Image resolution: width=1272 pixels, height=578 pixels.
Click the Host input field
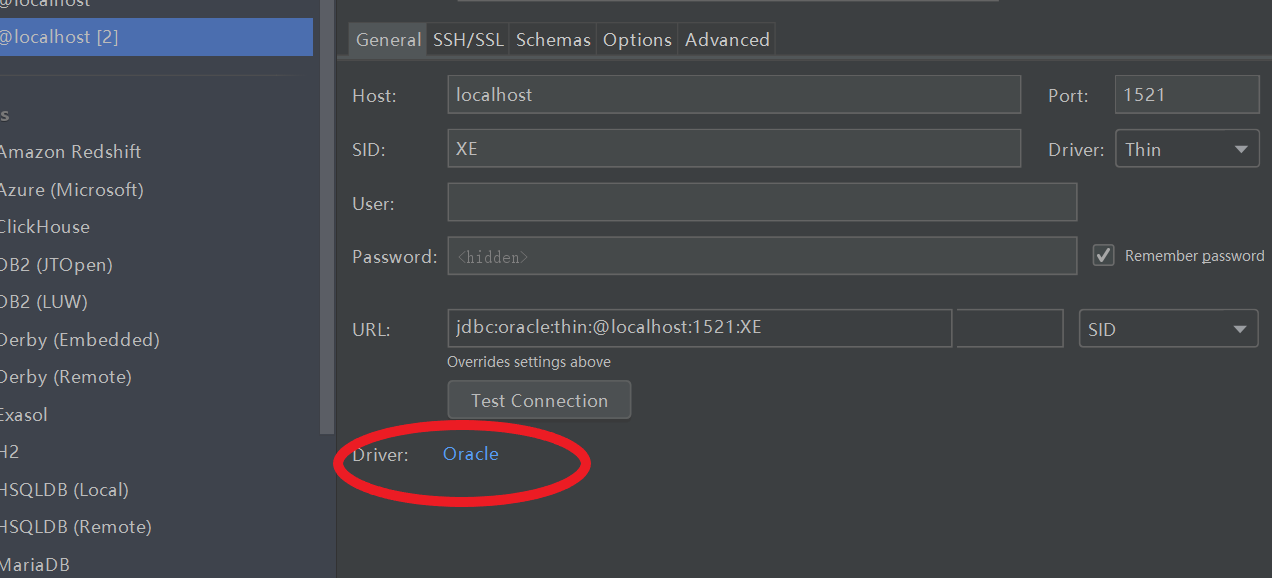(734, 94)
